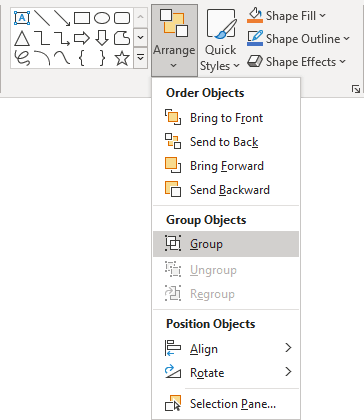Choose Send to Back
Image resolution: width=364 pixels, height=420 pixels.
coord(226,142)
